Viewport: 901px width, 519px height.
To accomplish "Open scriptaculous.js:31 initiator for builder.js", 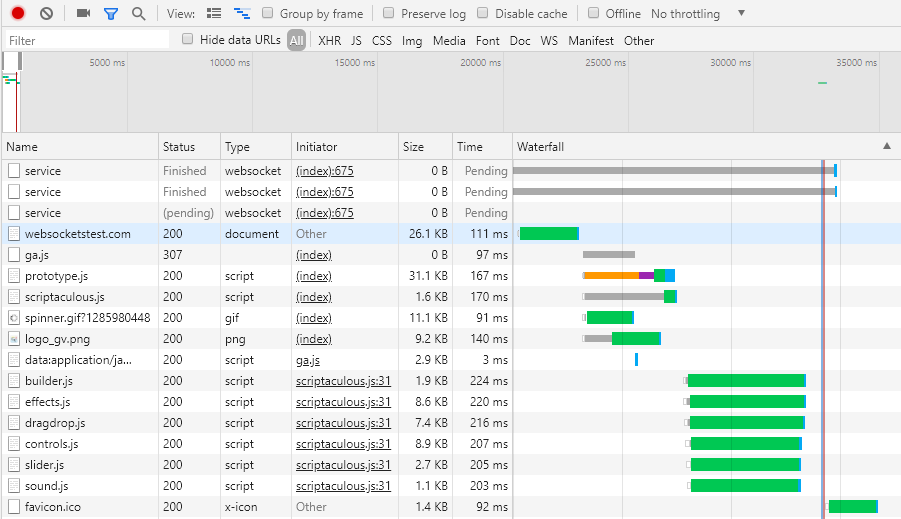I will 343,380.
